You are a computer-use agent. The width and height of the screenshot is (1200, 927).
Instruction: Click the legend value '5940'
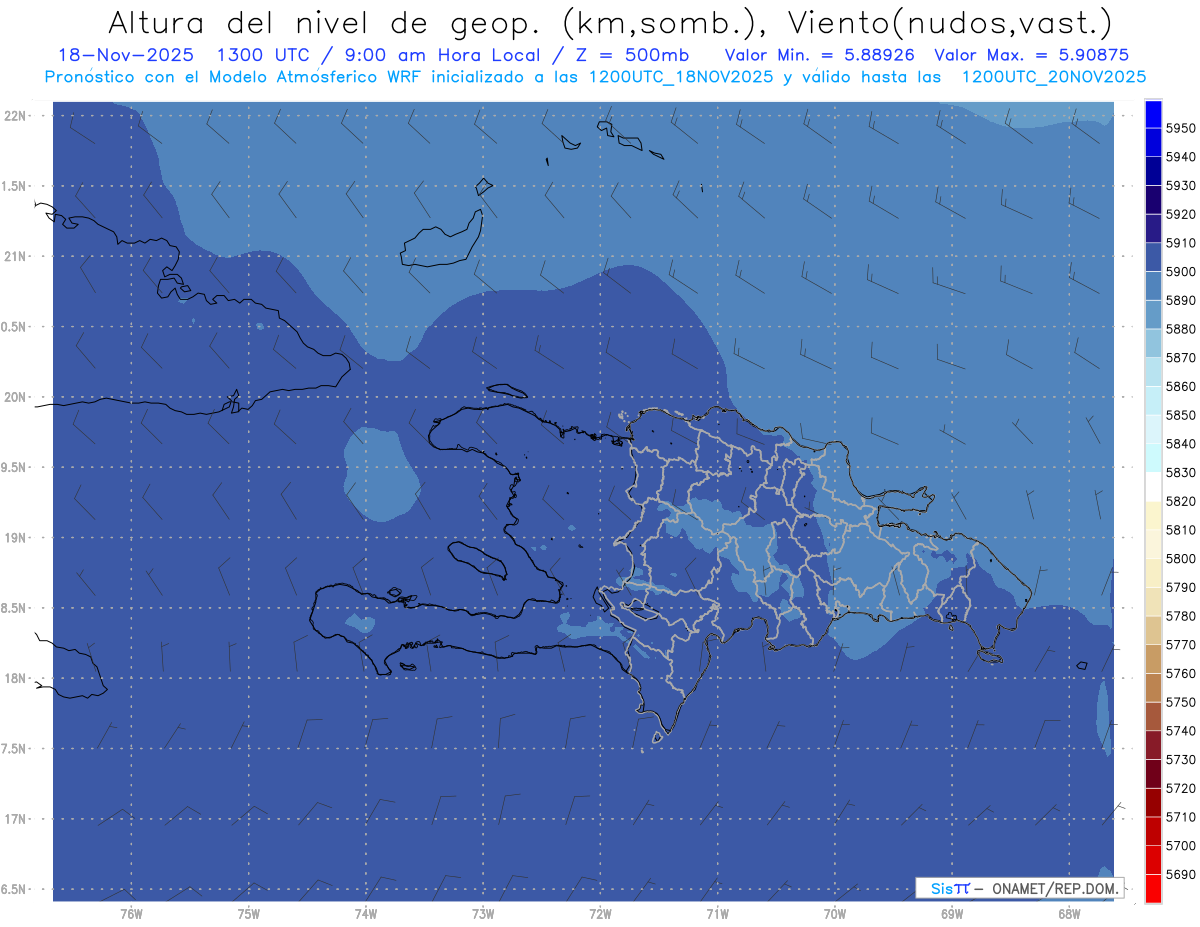click(1181, 157)
